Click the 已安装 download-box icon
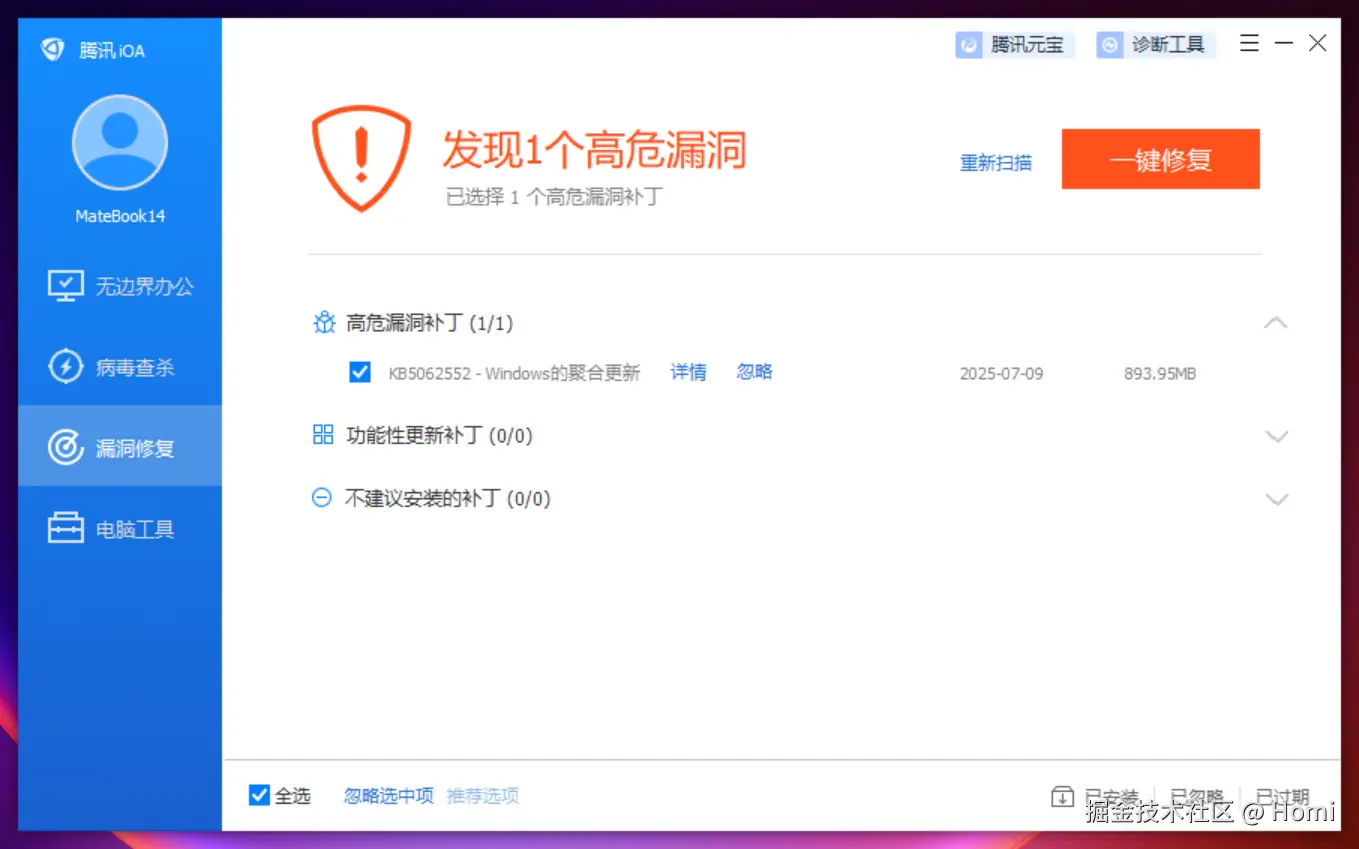This screenshot has height=849, width=1359. coord(1062,797)
